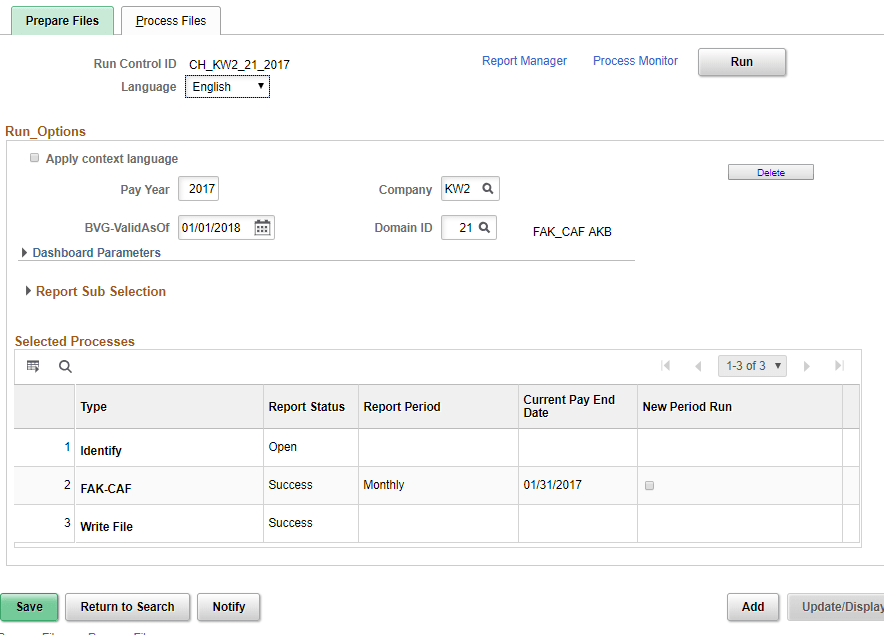884x635 pixels.
Task: Click the Domain ID lookup magnifier icon
Action: tap(484, 227)
